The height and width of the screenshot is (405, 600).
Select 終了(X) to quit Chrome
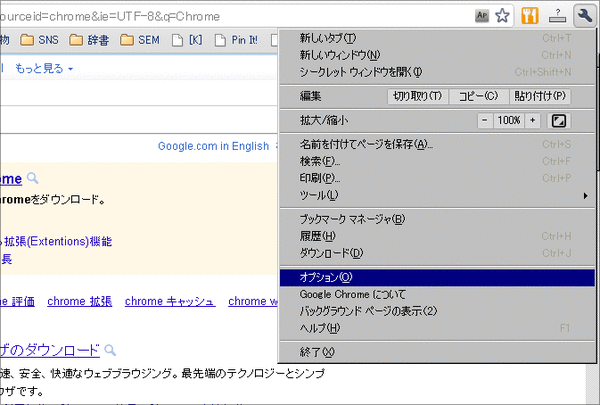coord(437,352)
